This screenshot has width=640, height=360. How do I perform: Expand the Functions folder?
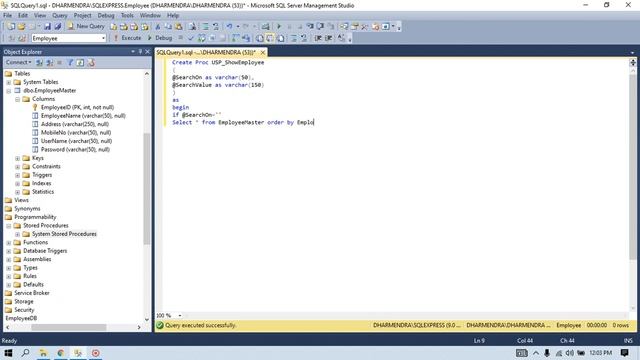point(9,242)
